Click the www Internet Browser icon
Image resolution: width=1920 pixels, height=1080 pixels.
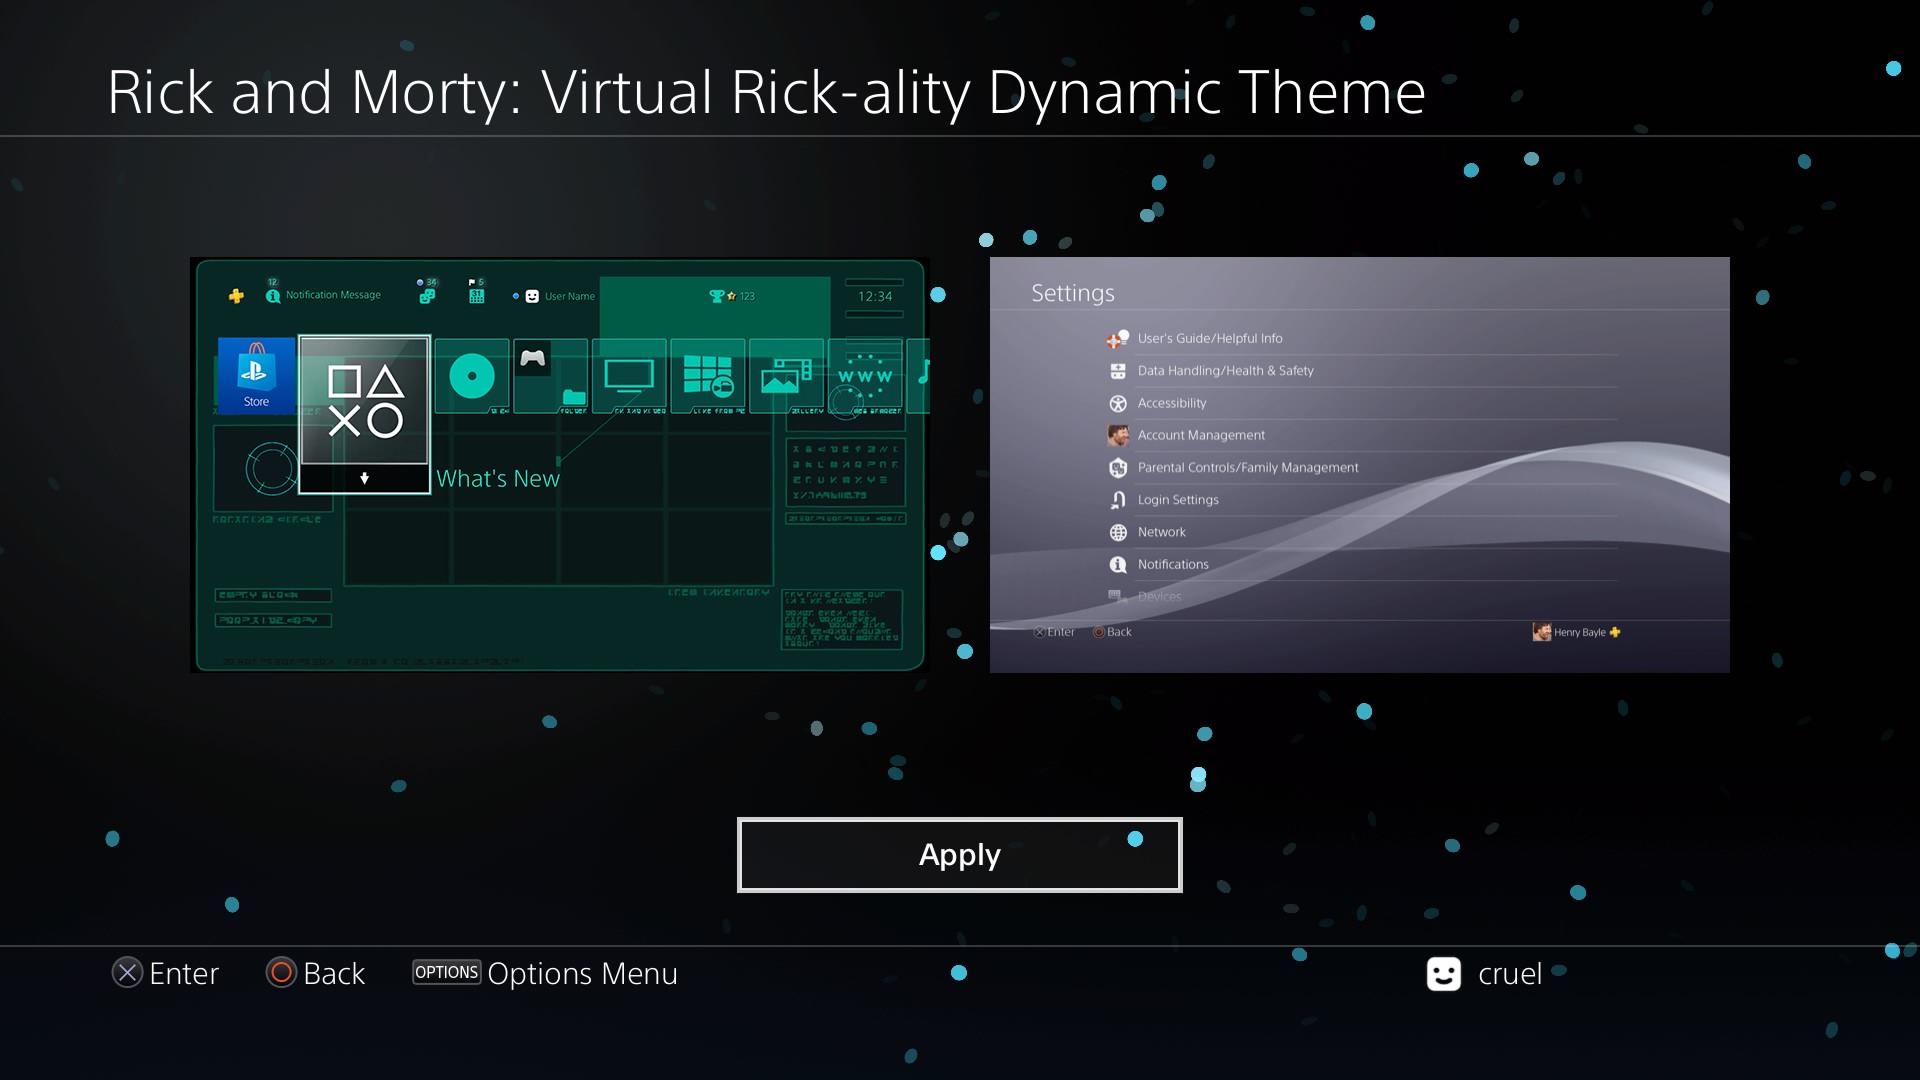865,376
